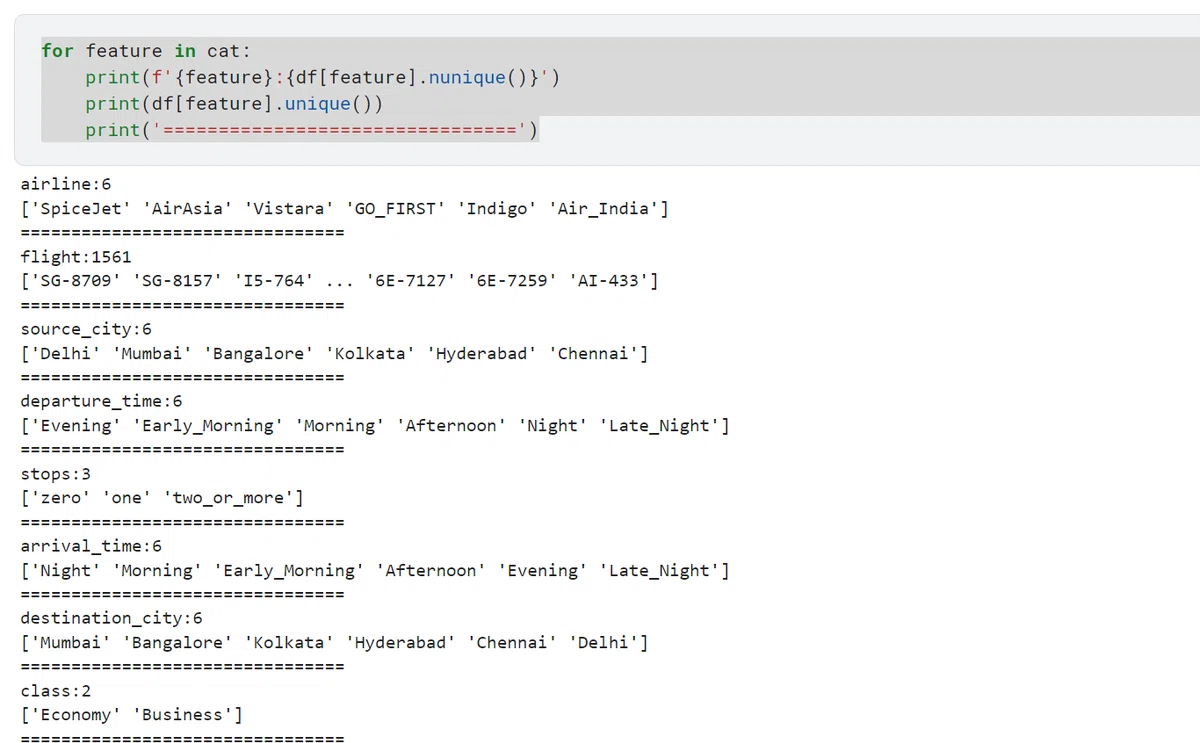Viewport: 1200px width, 743px height.
Task: Click the 'destination_city:6' output line
Action: (111, 618)
